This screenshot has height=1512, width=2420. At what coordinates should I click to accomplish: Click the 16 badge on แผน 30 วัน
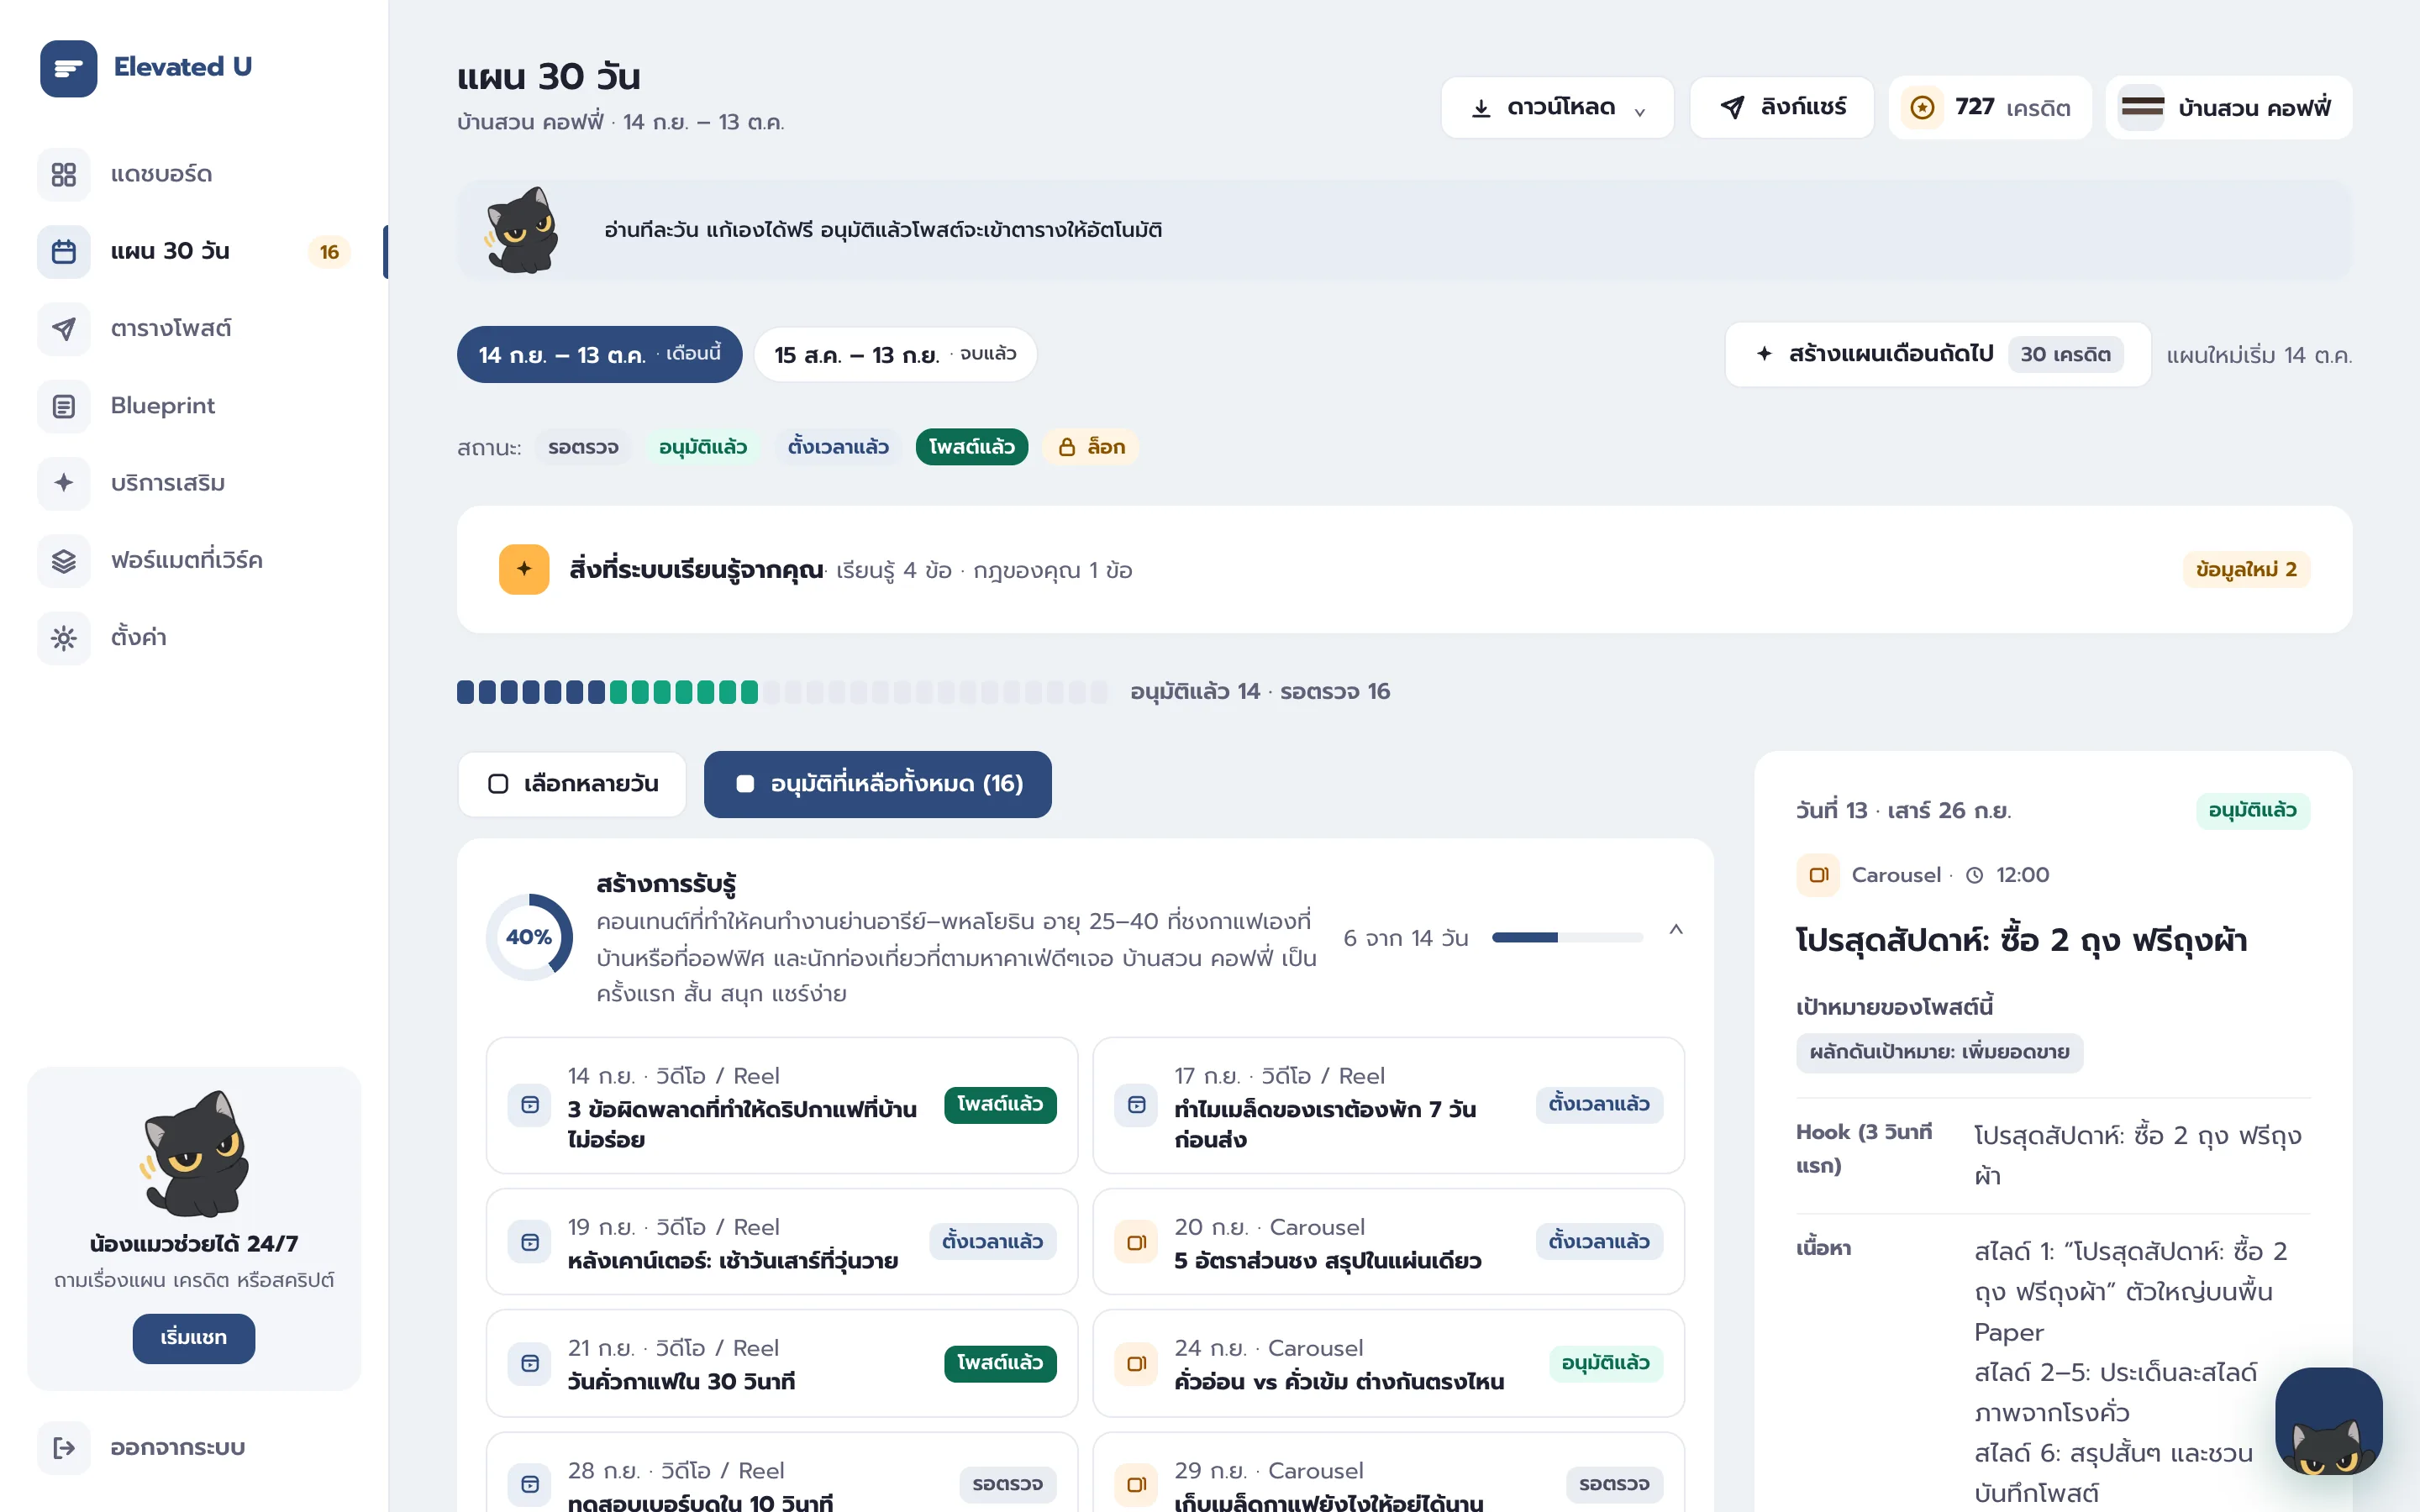[329, 252]
